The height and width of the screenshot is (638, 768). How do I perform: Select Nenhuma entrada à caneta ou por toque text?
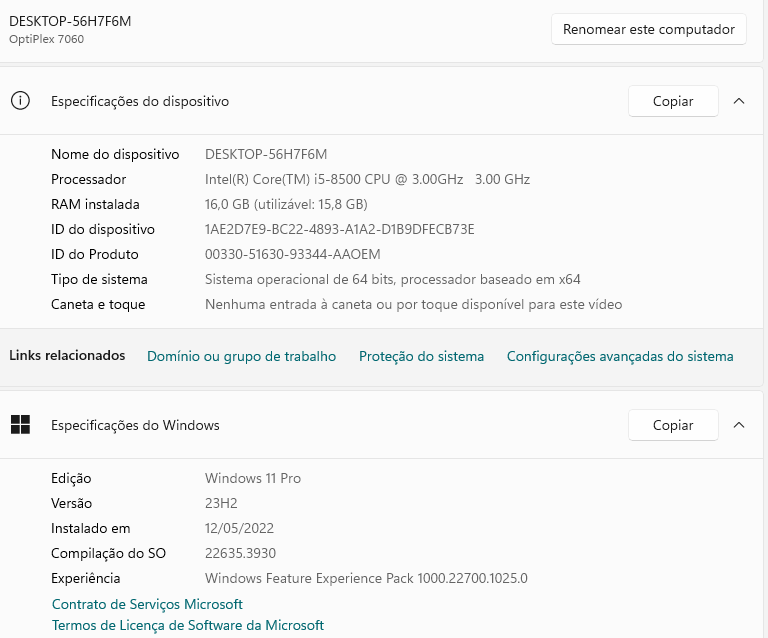coord(413,304)
